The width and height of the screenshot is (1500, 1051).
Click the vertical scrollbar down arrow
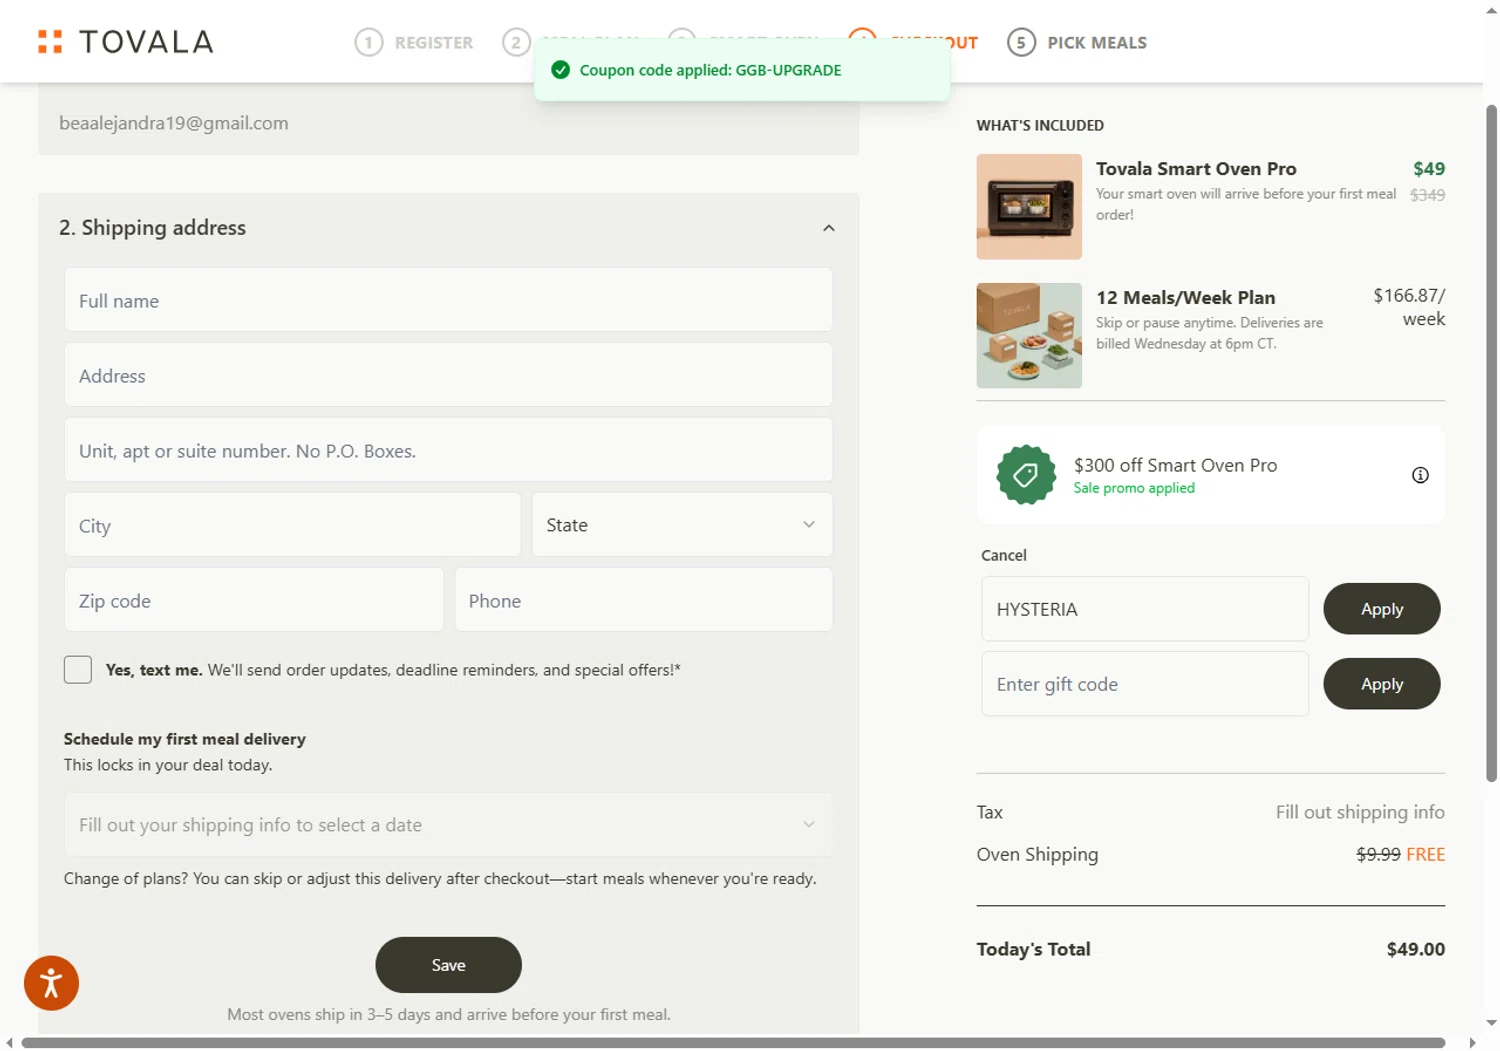pyautogui.click(x=1491, y=1023)
